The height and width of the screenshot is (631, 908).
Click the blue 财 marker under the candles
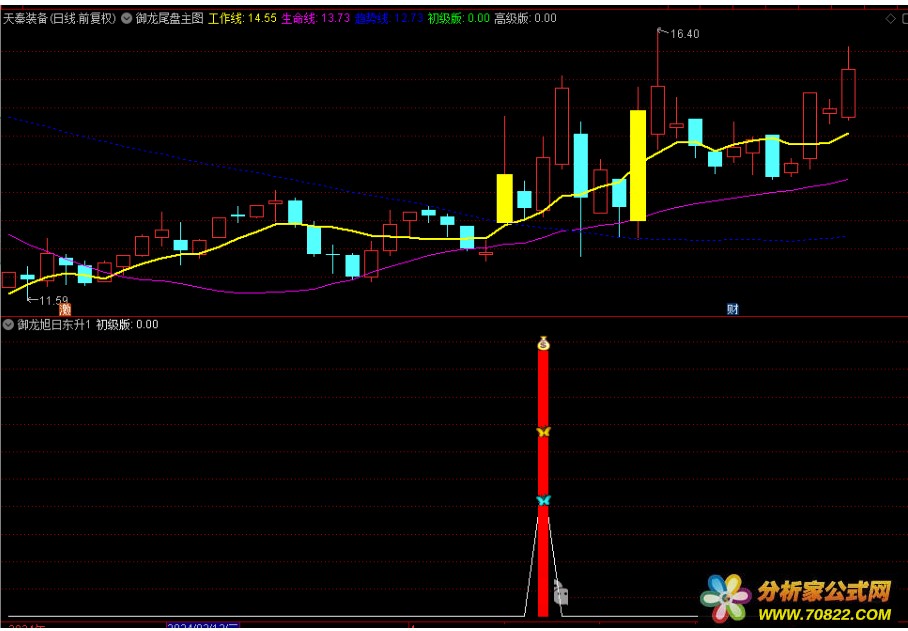click(733, 309)
